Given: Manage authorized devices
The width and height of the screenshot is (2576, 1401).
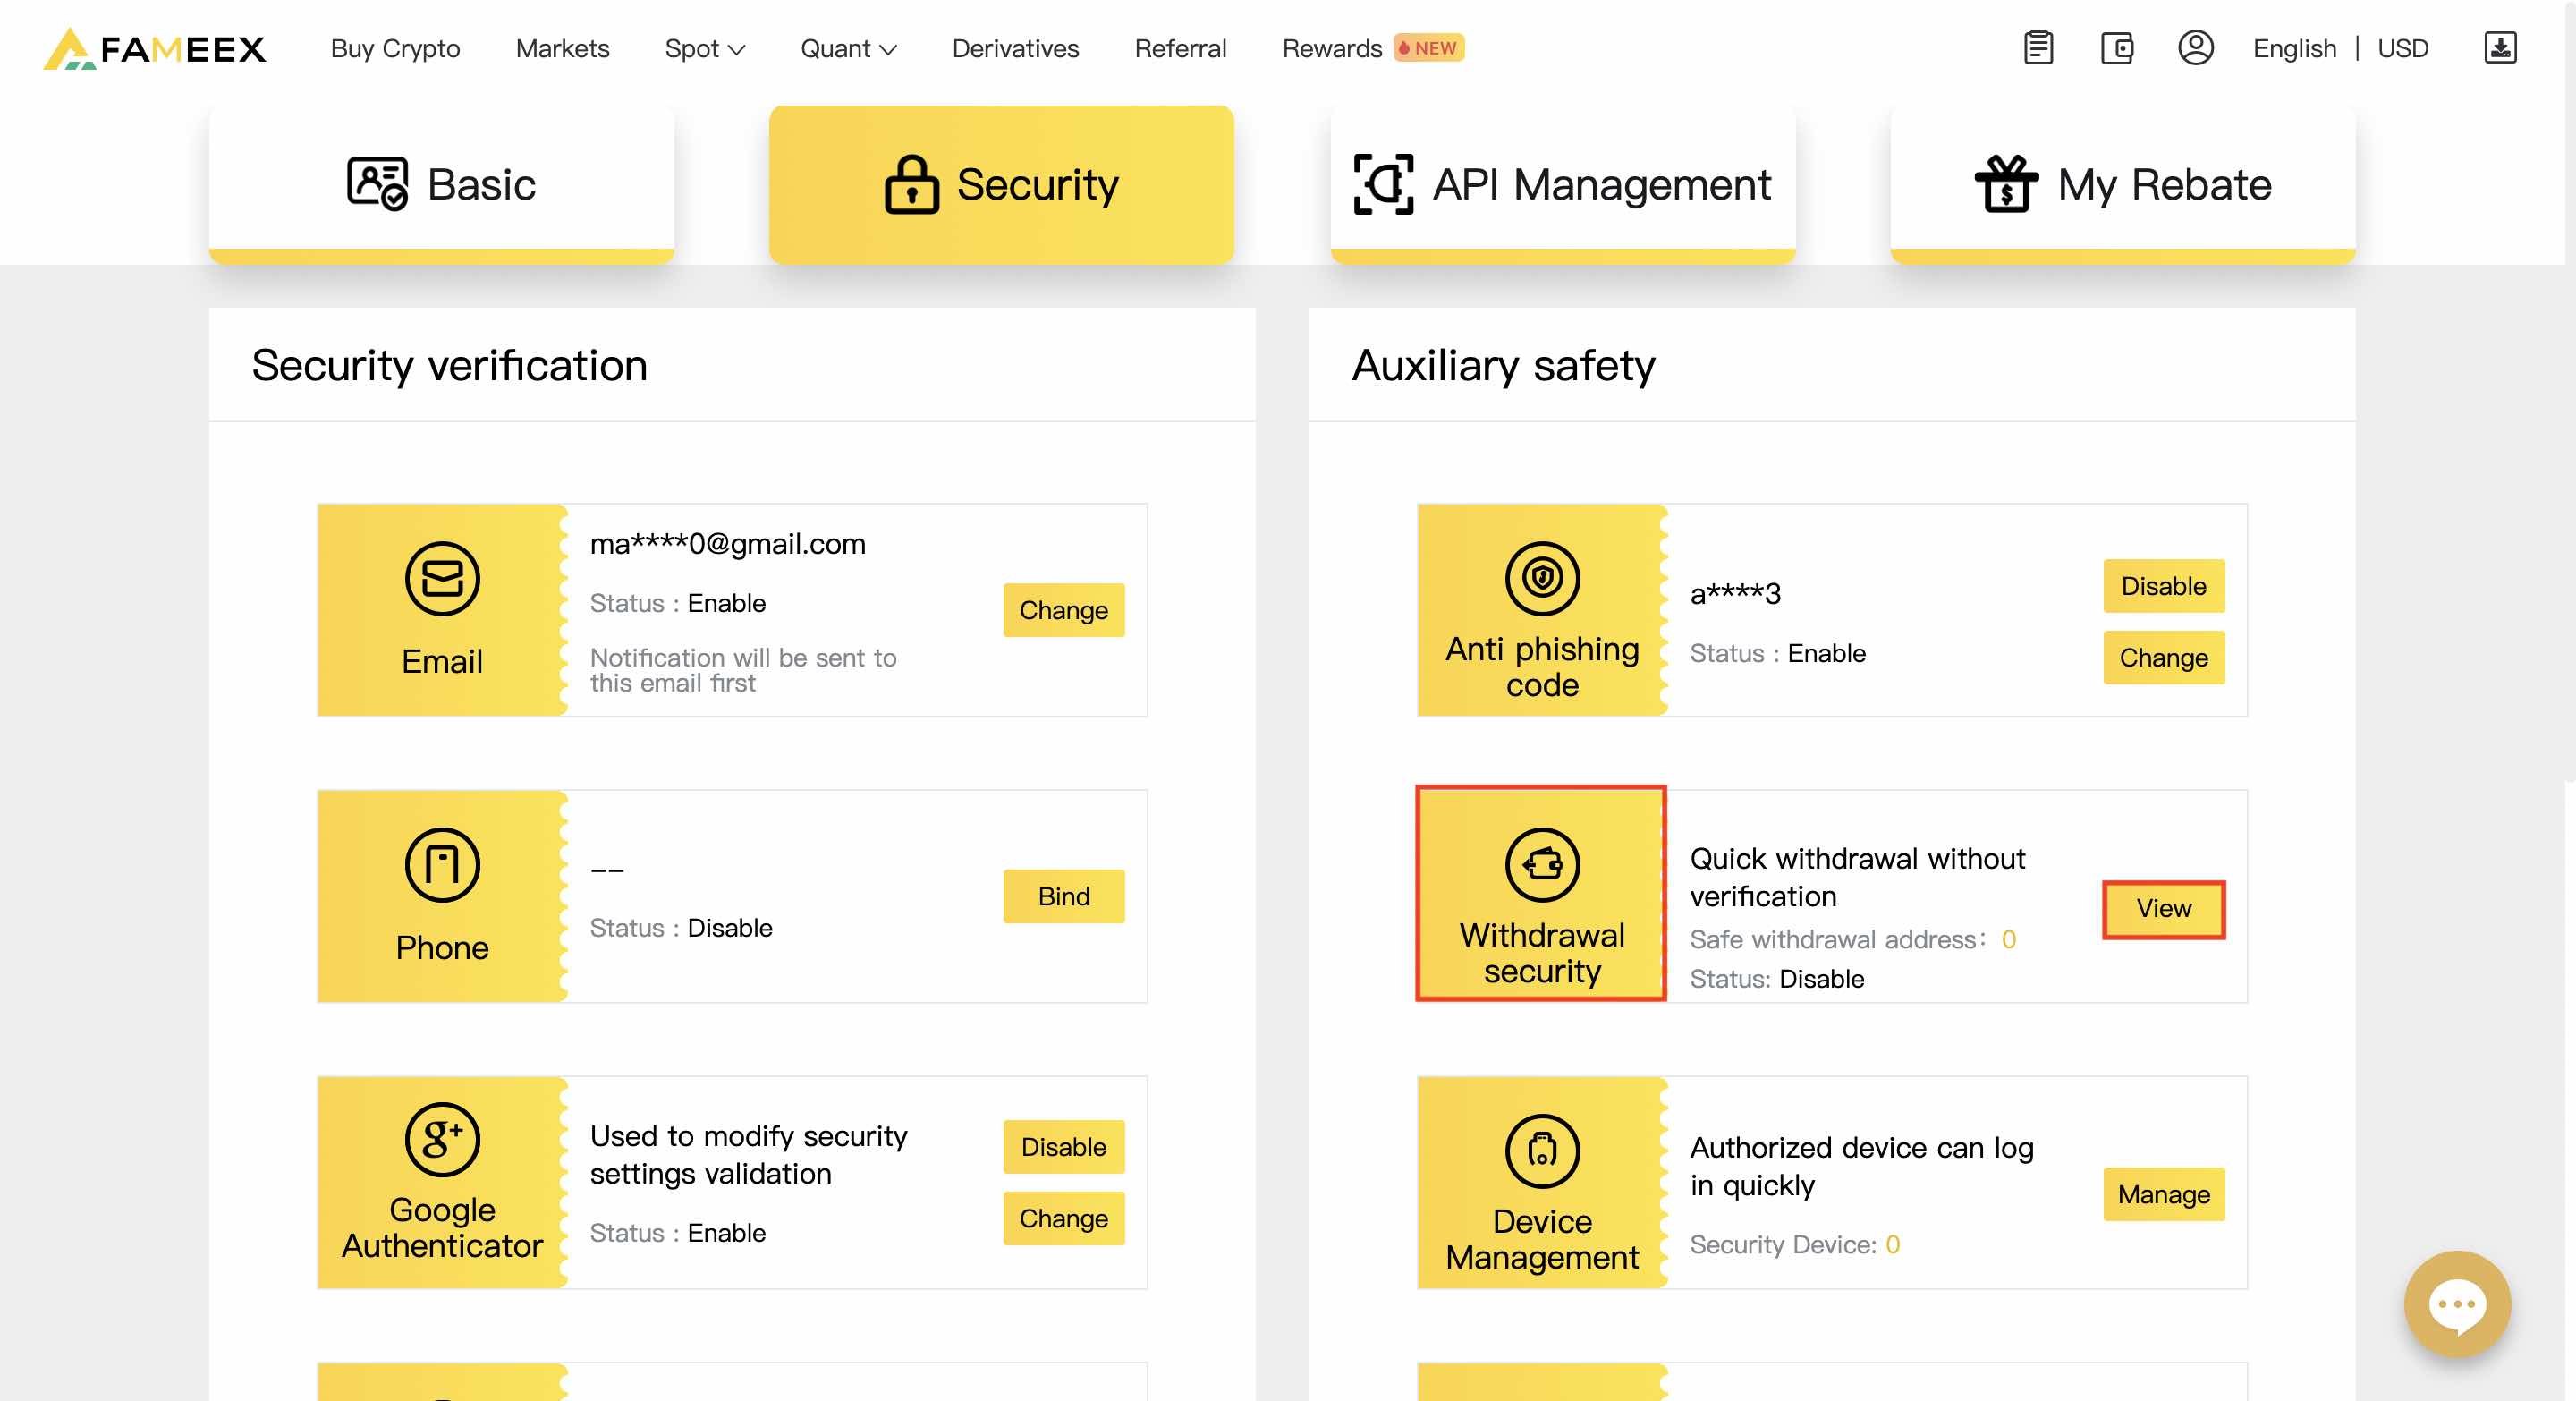Looking at the screenshot, I should [2163, 1194].
